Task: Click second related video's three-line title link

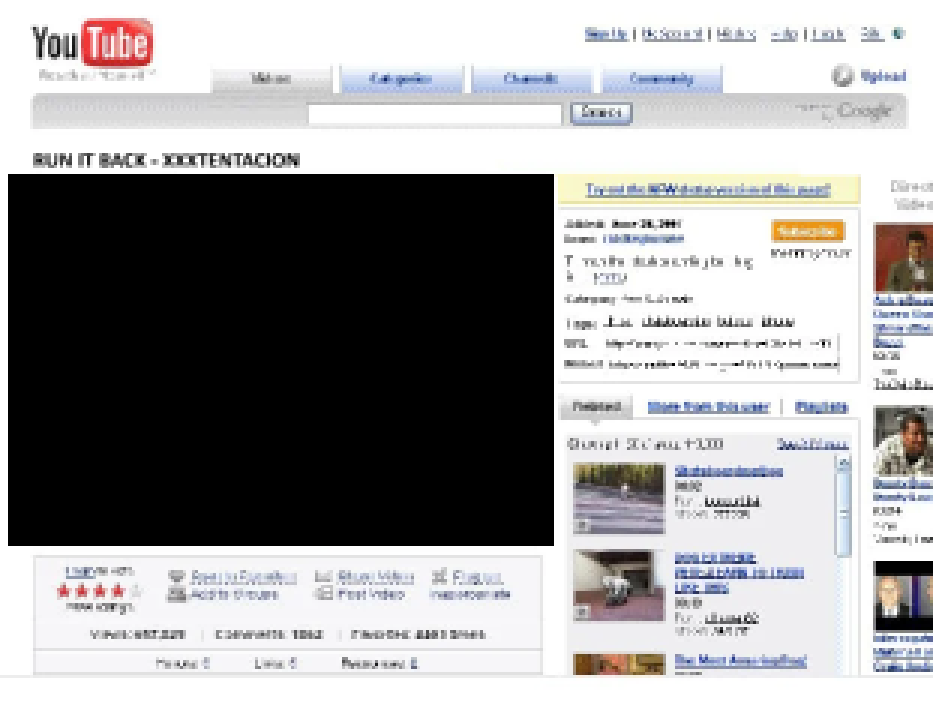Action: point(739,572)
